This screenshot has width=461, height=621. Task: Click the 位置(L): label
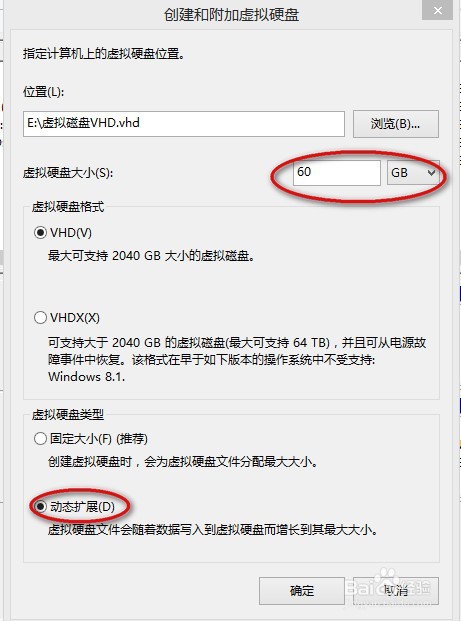44,92
